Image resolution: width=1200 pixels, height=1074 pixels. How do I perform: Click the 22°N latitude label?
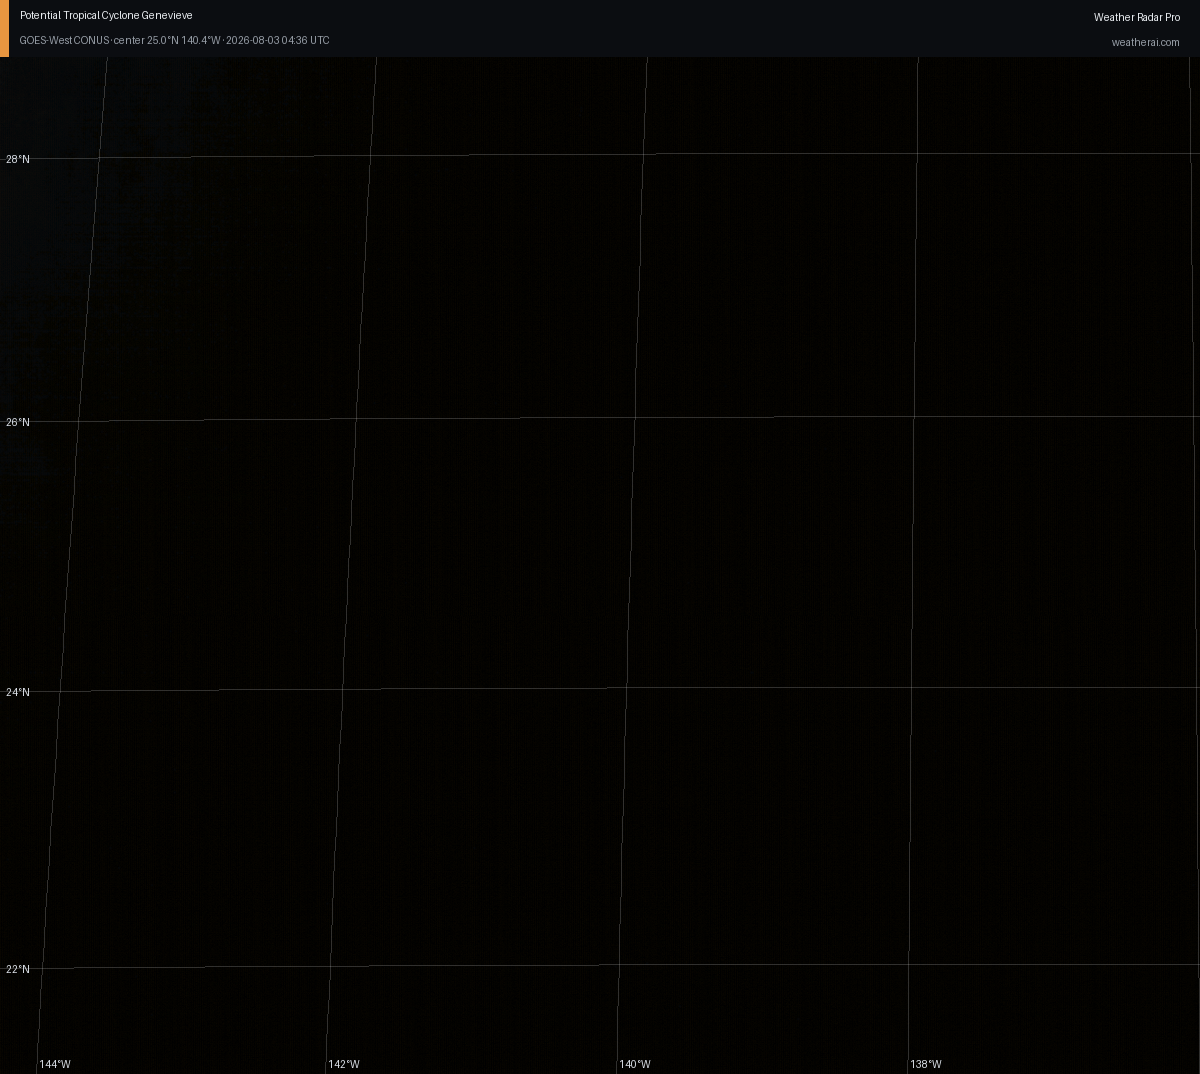pos(18,969)
